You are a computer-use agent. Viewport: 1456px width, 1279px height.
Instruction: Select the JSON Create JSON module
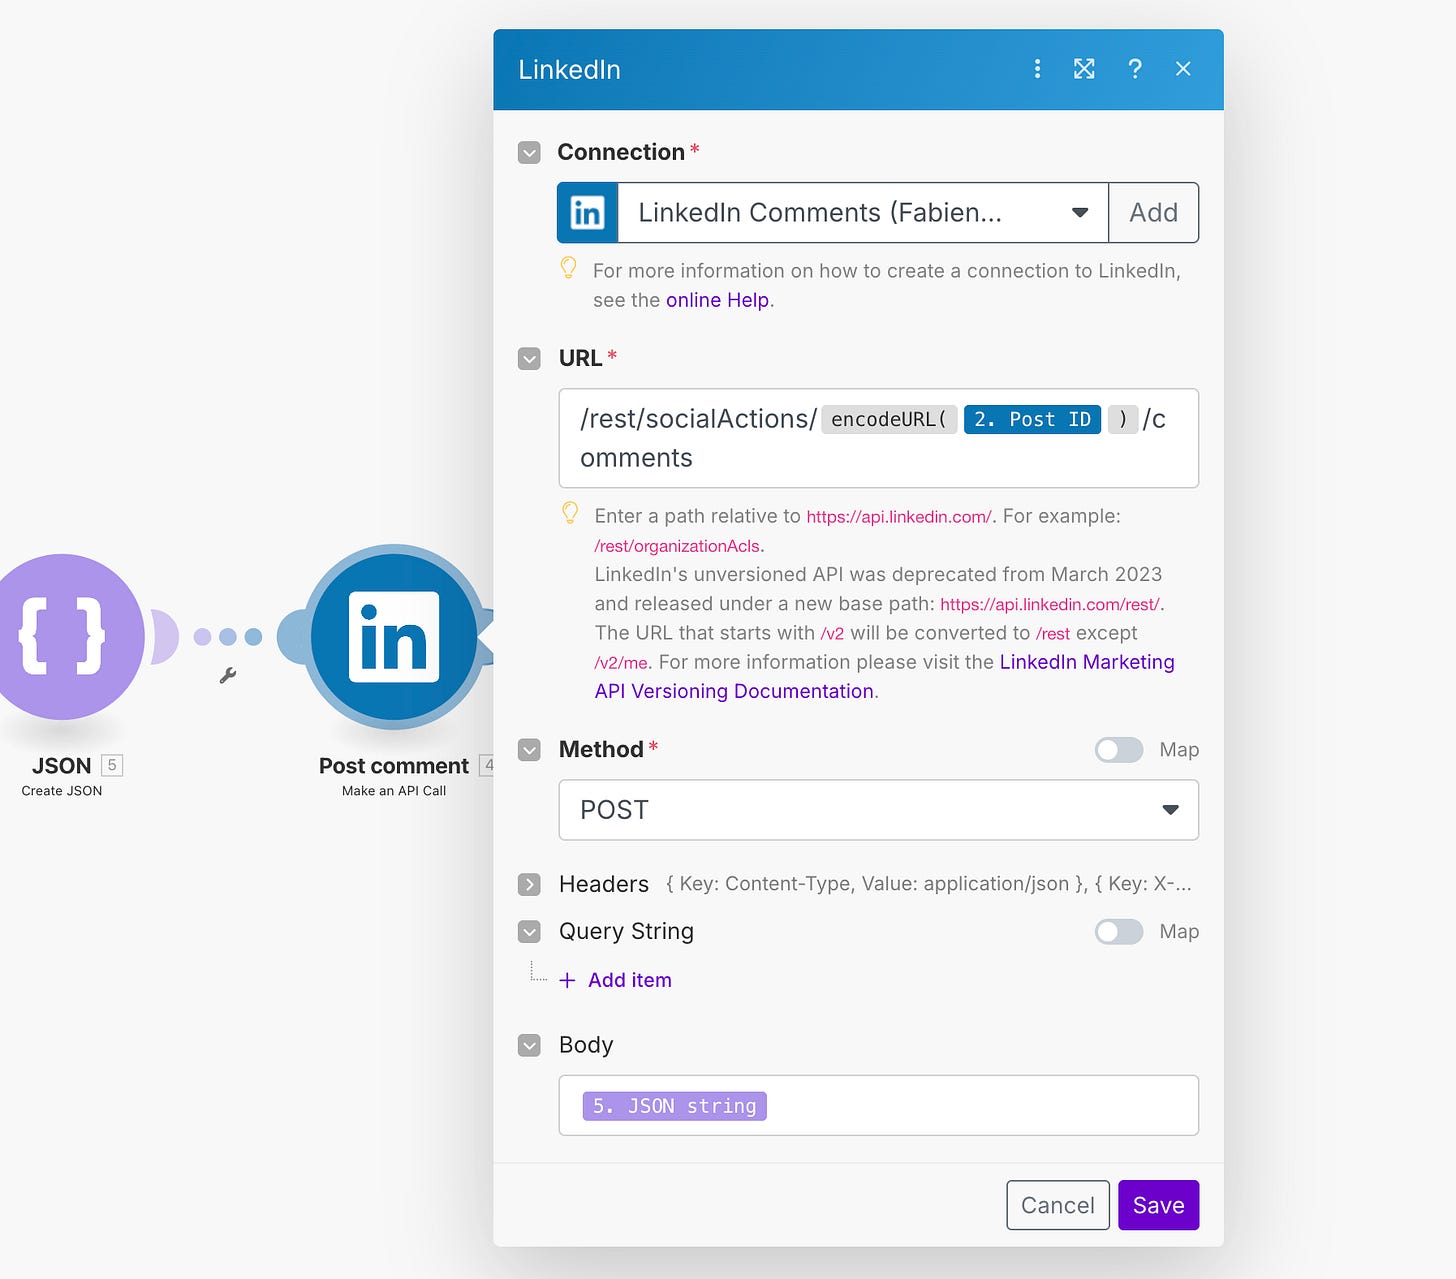point(62,637)
